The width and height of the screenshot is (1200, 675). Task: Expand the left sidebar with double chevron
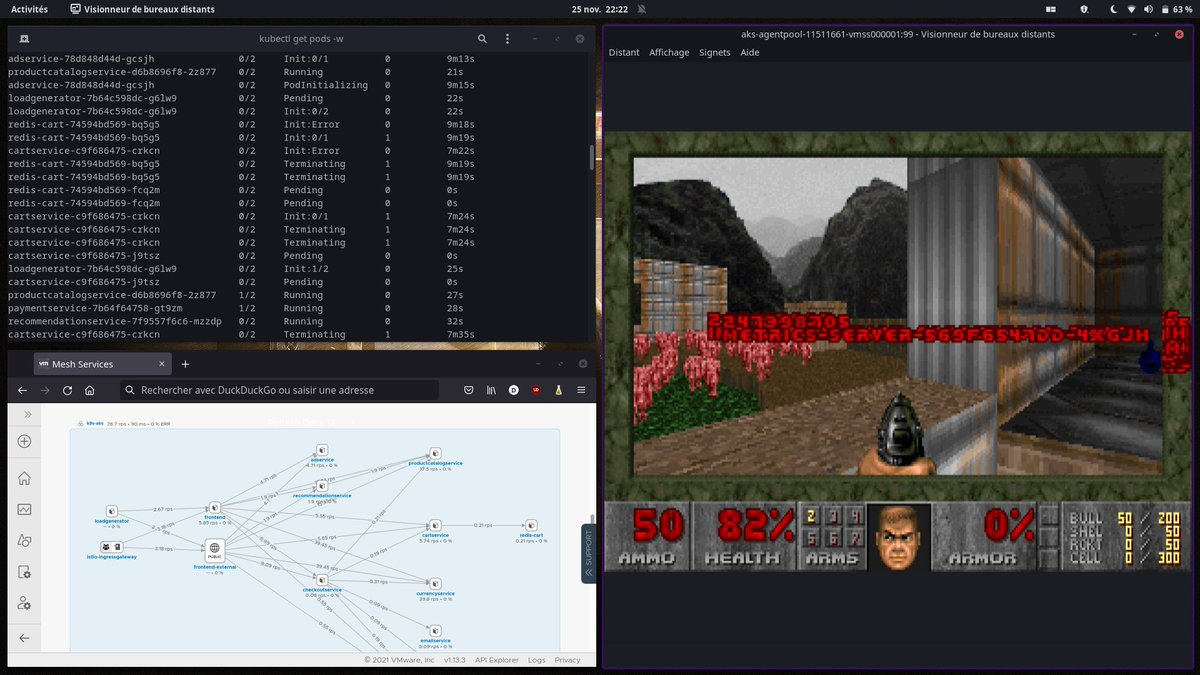click(28, 414)
